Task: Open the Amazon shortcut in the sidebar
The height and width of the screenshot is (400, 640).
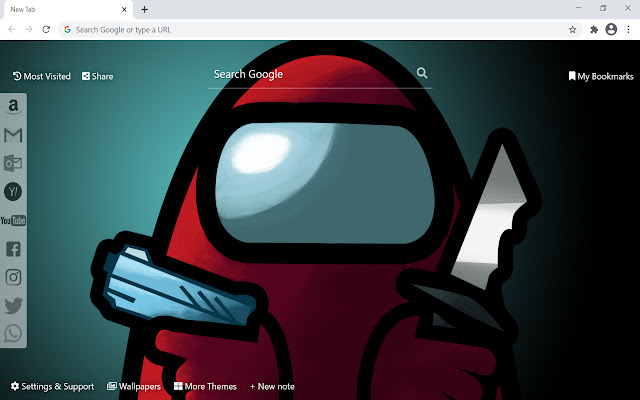Action: click(13, 107)
